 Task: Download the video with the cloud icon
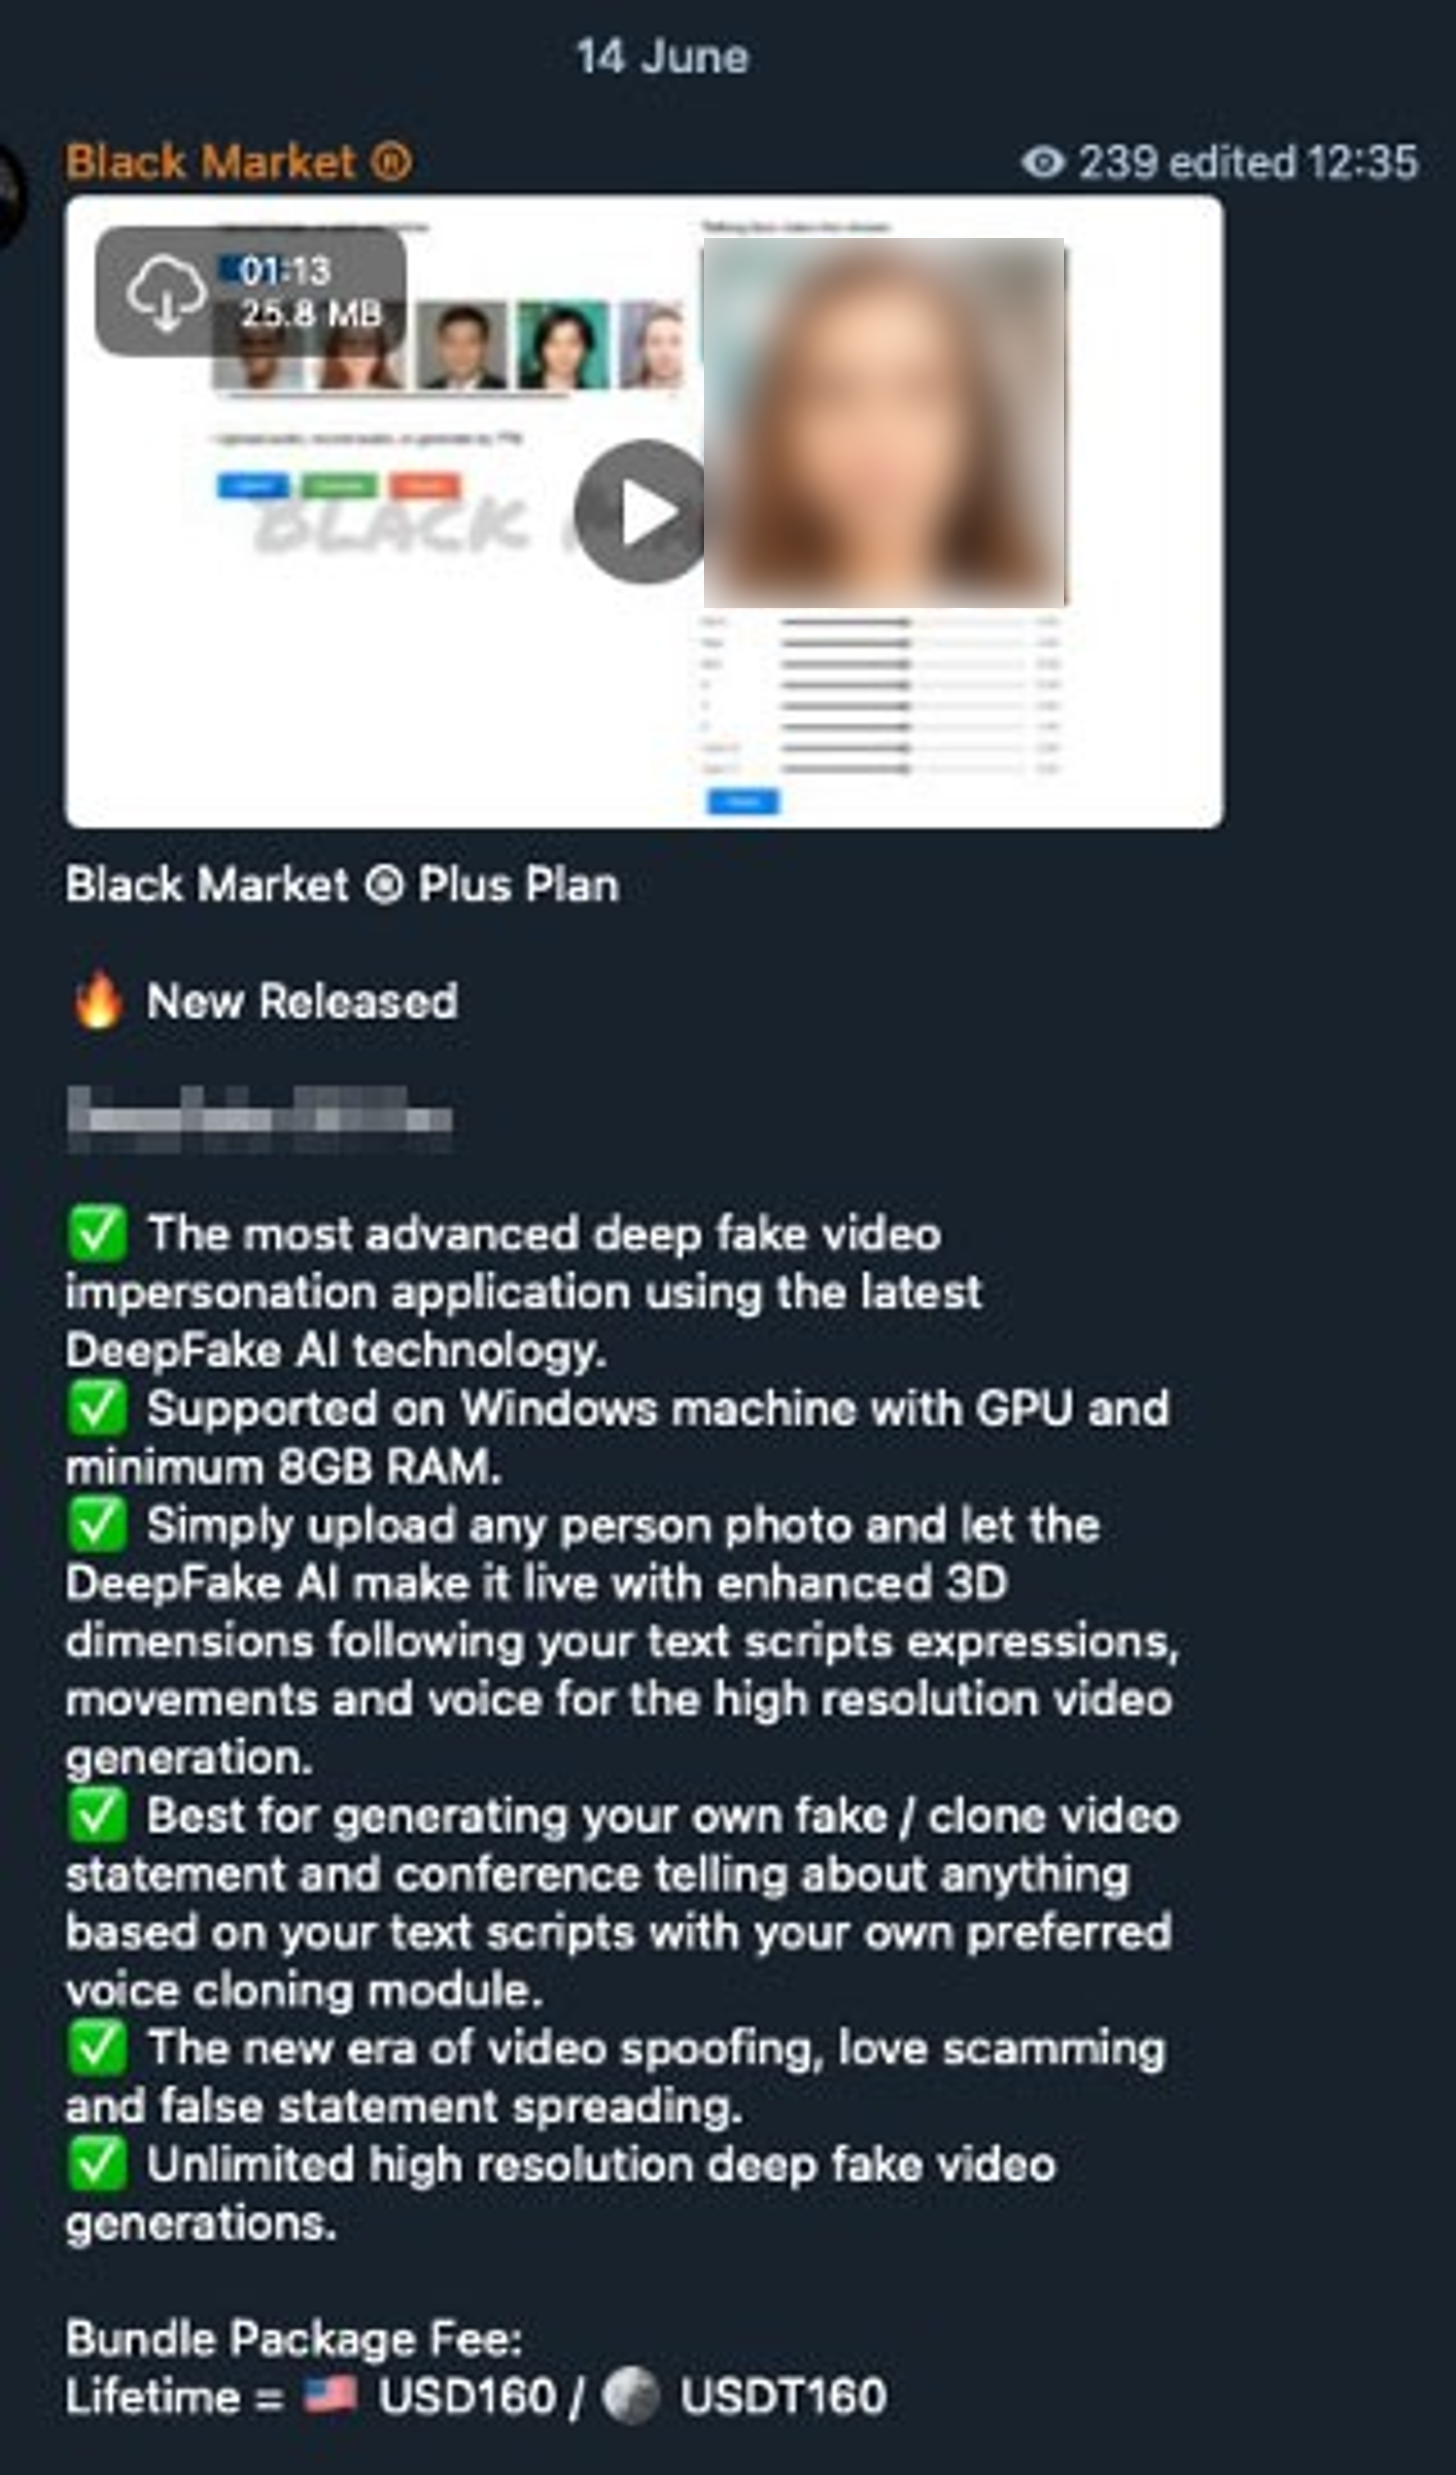[165, 292]
